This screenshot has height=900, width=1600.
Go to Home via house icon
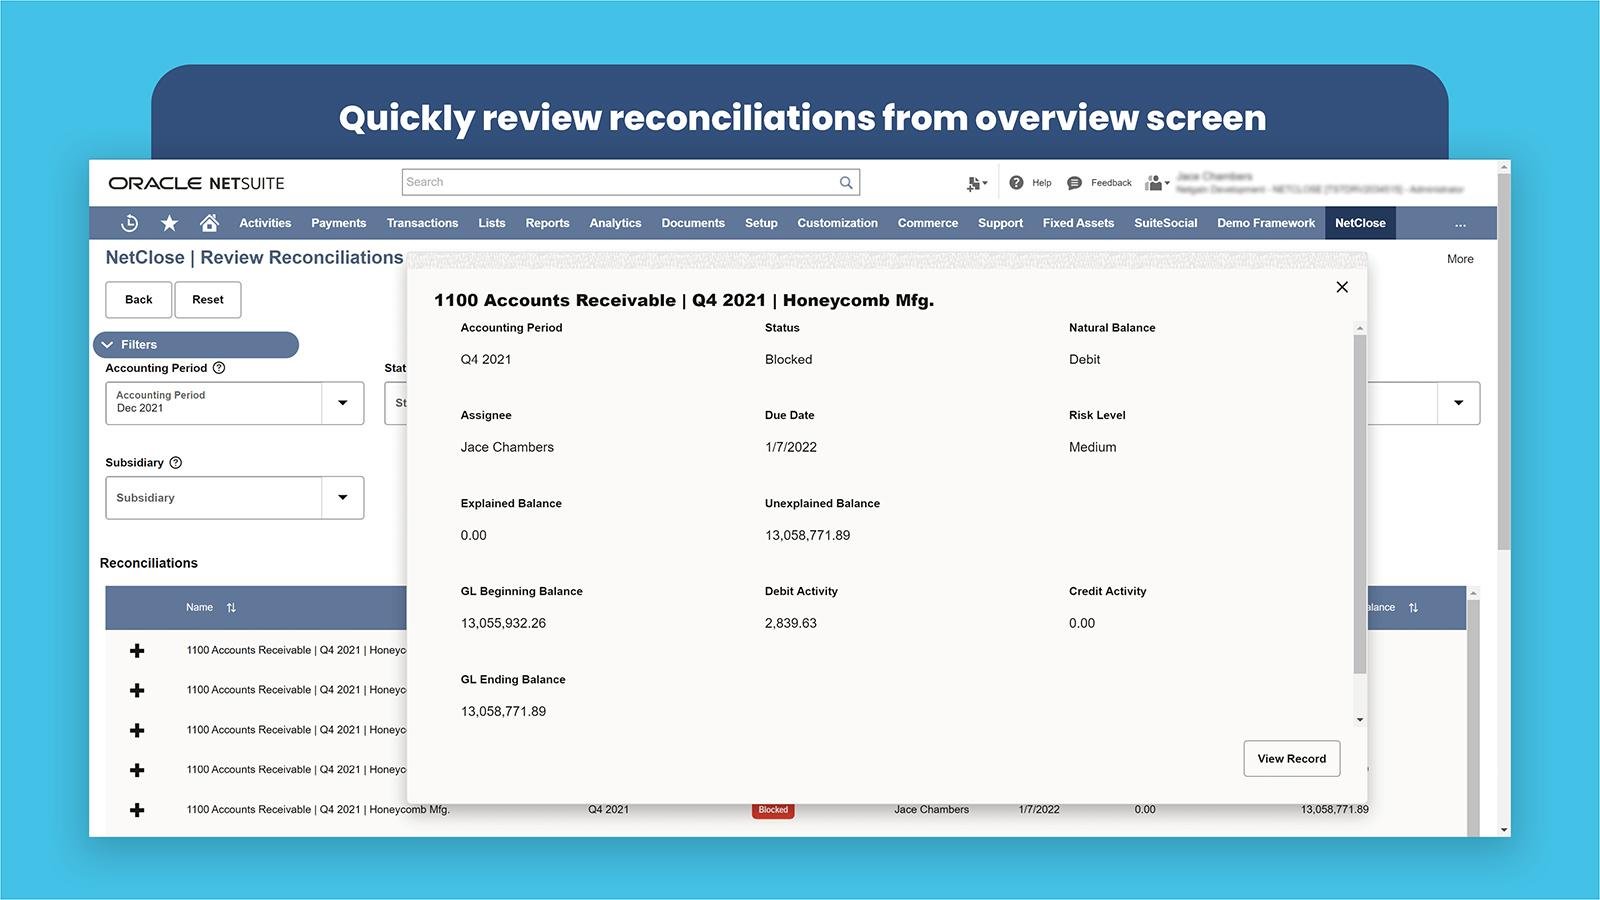pyautogui.click(x=209, y=223)
